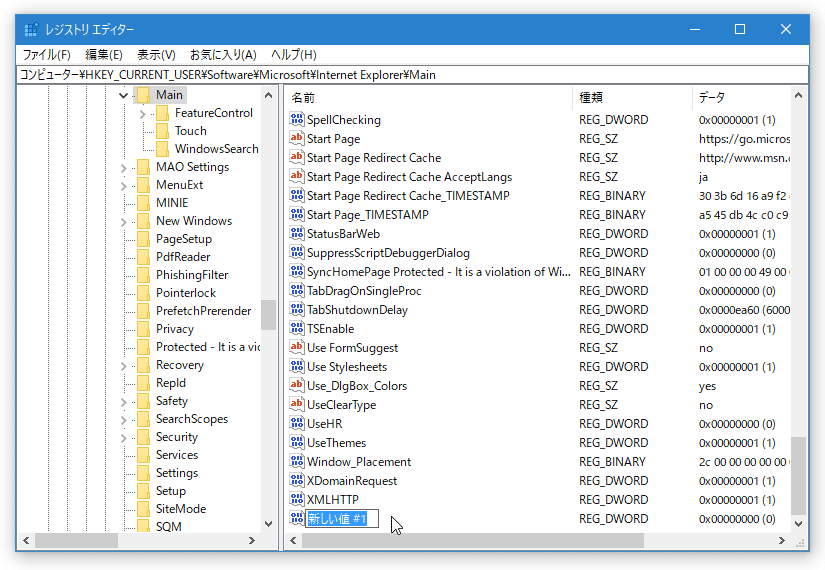Select the Use Stylesheets value name

tap(347, 366)
